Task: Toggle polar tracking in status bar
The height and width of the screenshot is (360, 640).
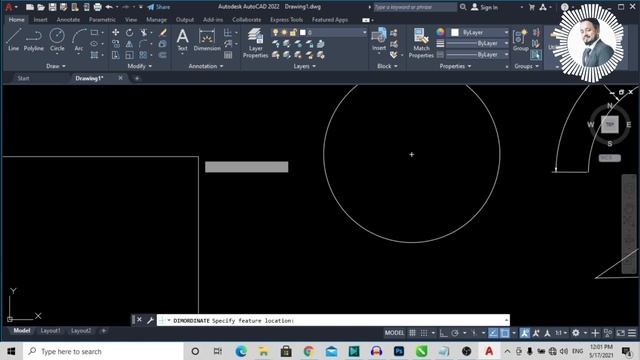Action: (455, 333)
